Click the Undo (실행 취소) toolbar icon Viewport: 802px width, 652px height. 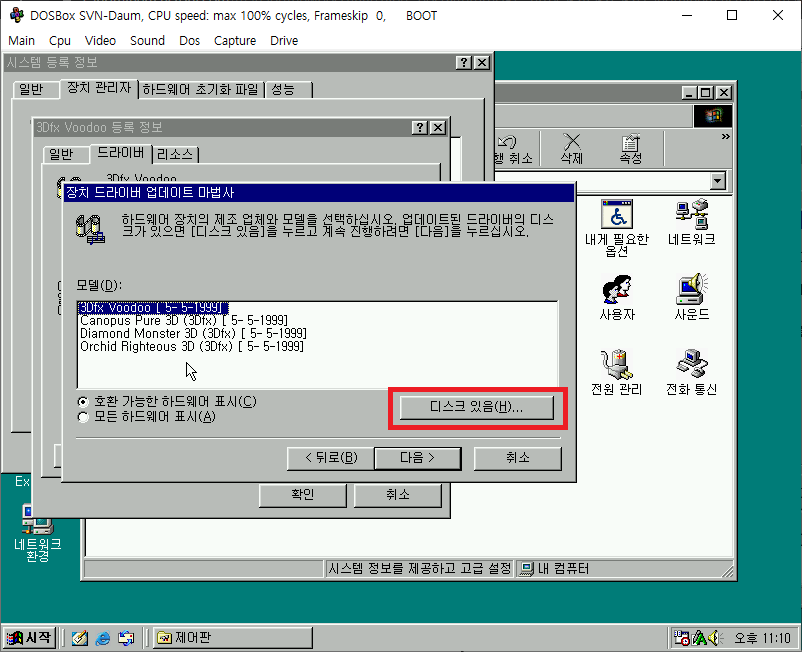514,149
